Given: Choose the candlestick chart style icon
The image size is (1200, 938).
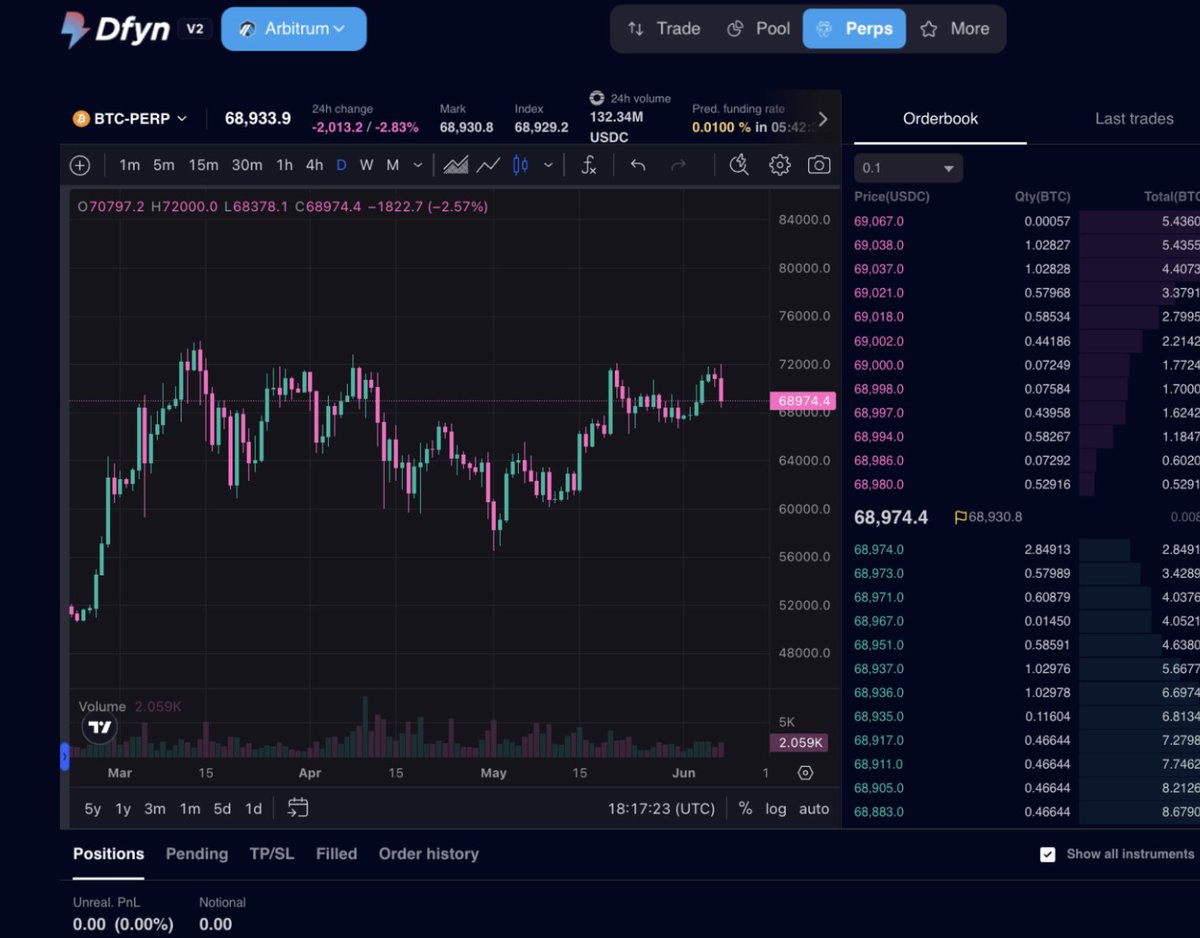Looking at the screenshot, I should tap(520, 166).
